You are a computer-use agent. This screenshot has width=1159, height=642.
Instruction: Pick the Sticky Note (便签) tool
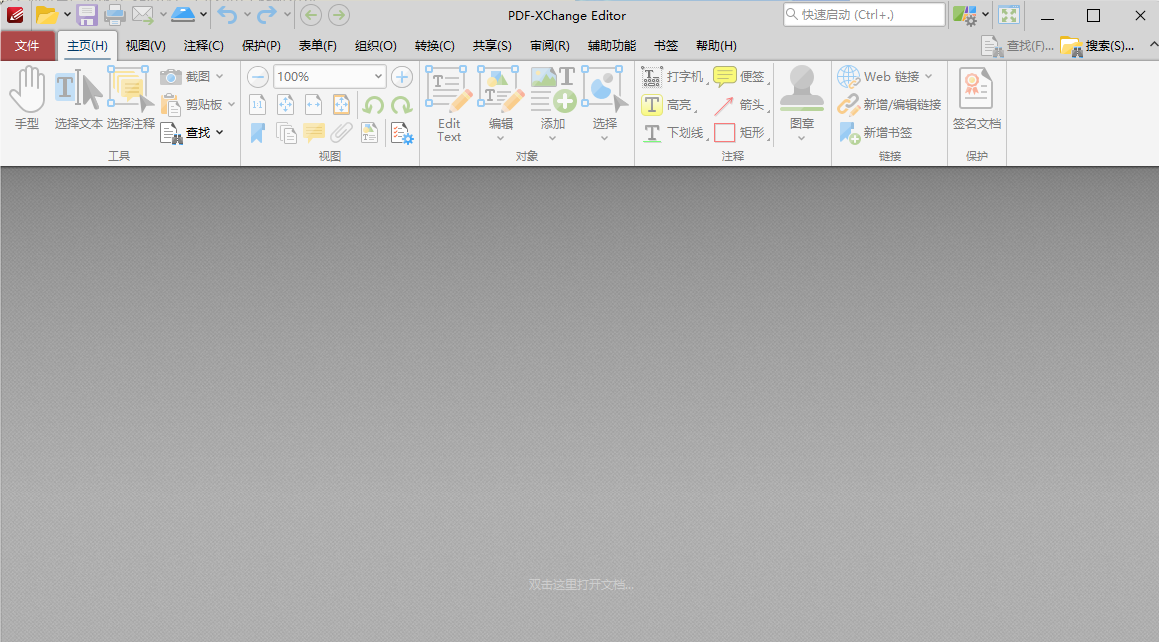click(741, 77)
